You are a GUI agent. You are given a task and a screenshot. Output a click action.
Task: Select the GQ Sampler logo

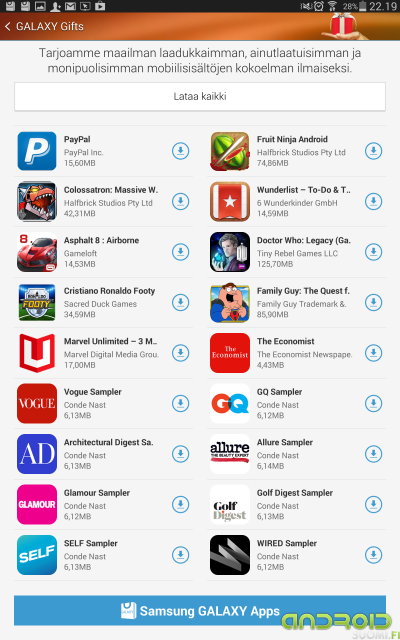(230, 403)
